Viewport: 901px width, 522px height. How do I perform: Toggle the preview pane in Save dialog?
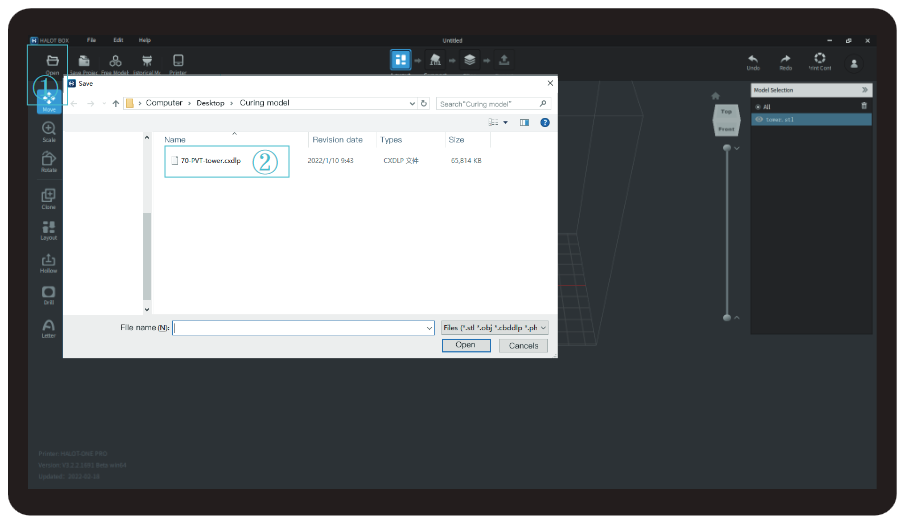click(x=524, y=122)
